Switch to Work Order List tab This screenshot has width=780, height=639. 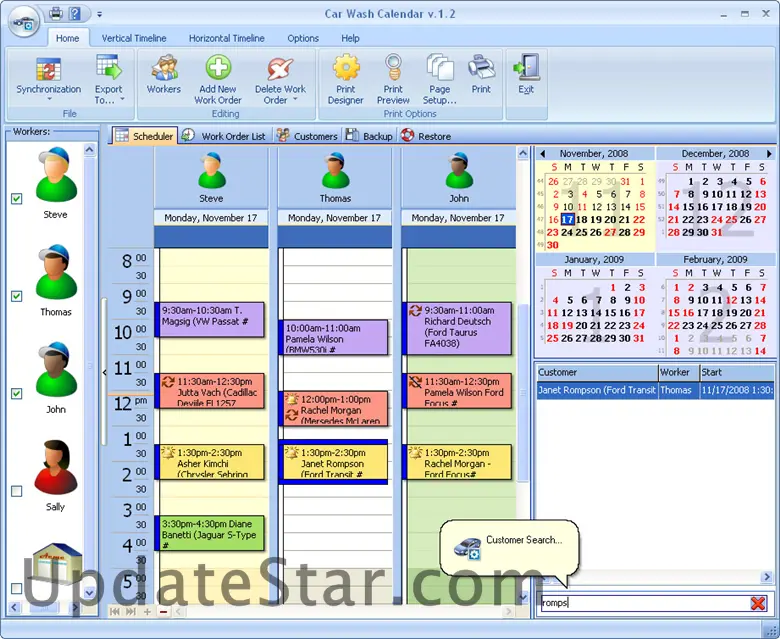[223, 136]
